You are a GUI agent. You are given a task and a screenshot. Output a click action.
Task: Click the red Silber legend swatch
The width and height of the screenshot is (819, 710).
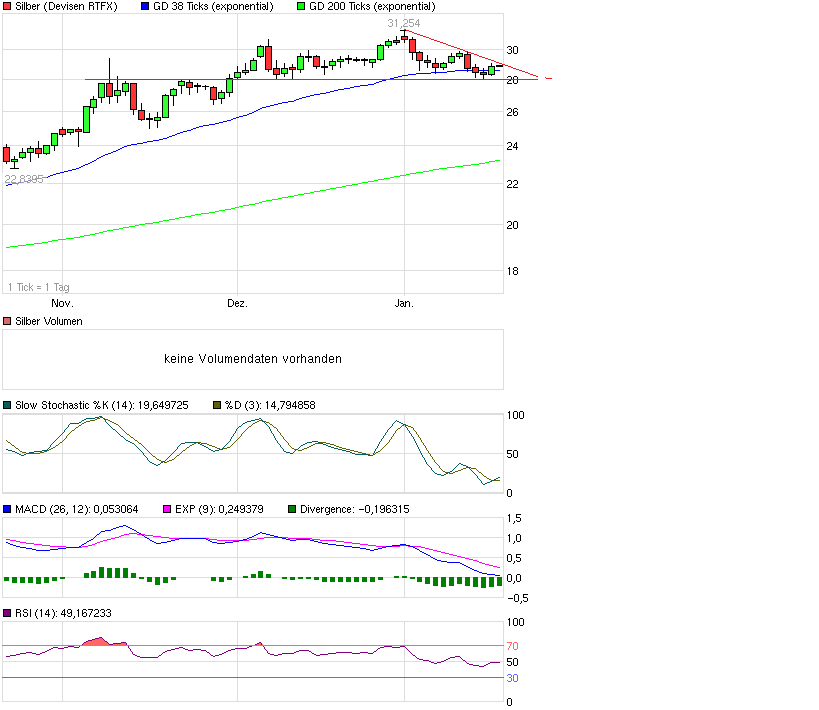7,7
